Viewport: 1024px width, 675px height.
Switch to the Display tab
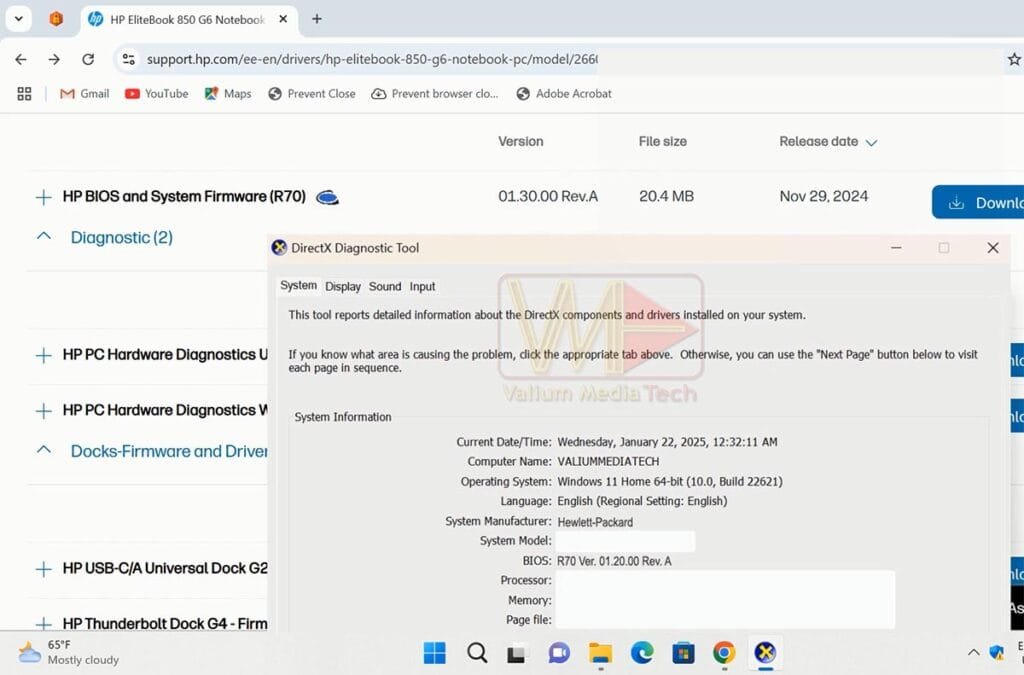pos(343,287)
